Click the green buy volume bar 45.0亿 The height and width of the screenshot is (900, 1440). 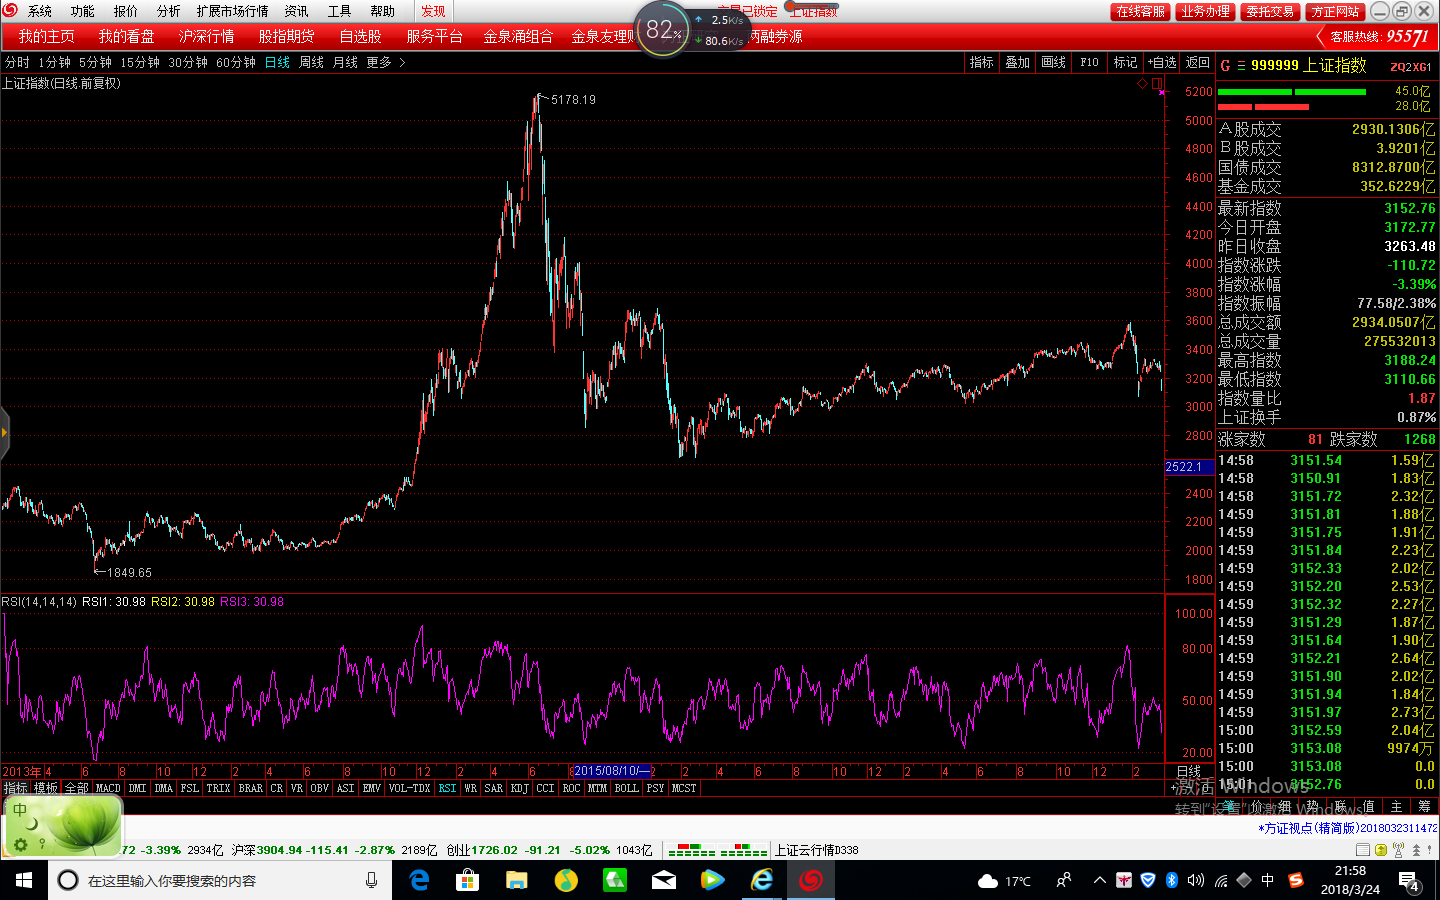[x=1292, y=92]
